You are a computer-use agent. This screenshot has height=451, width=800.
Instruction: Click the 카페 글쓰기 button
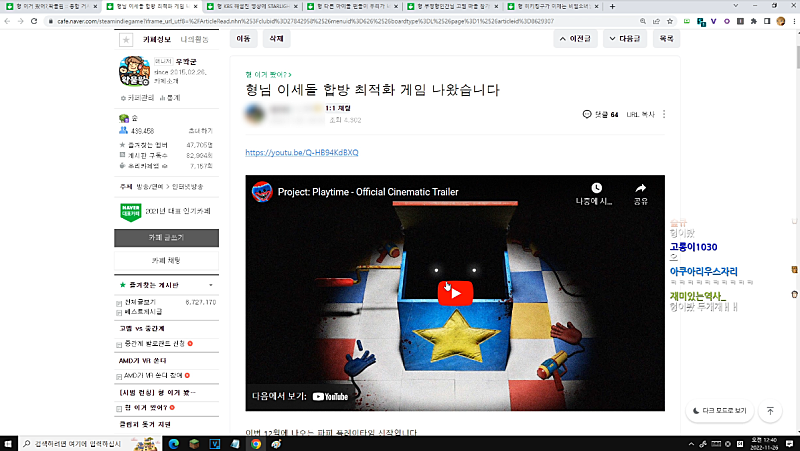pos(166,237)
